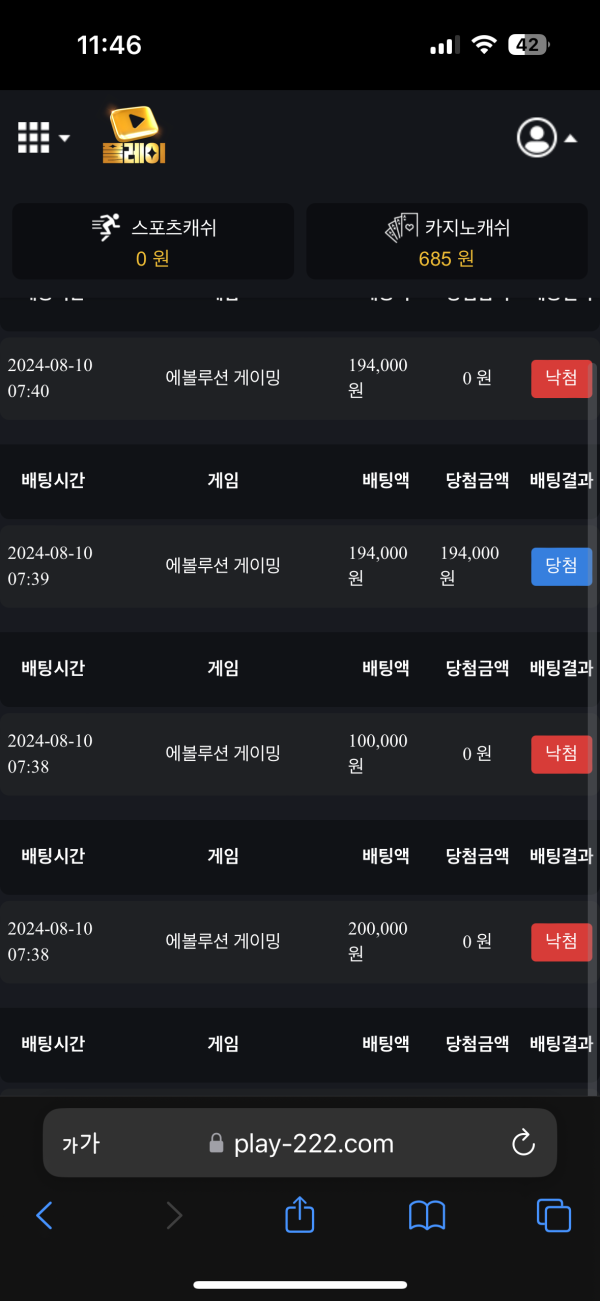Open the Safari bookmarks book icon
Viewport: 600px width, 1301px height.
(427, 1215)
